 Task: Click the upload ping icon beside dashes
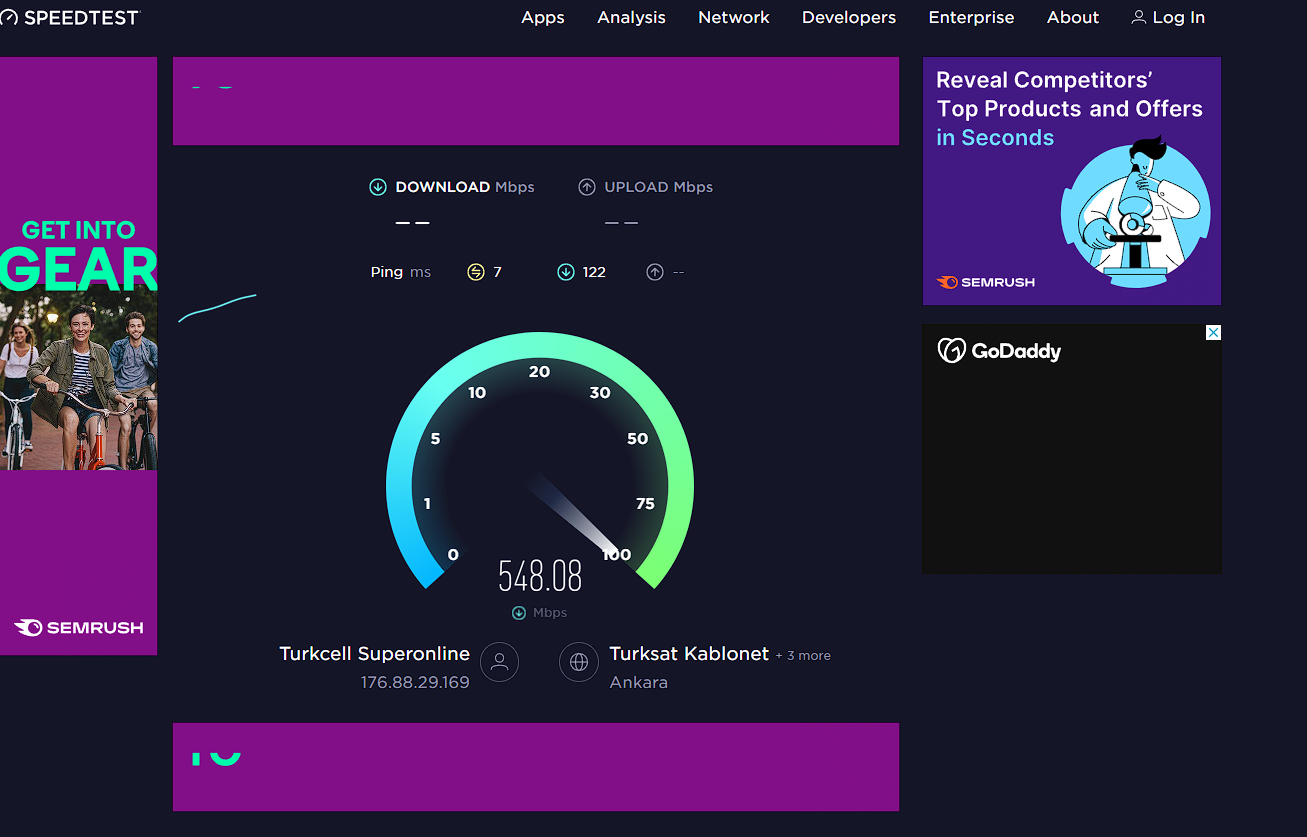[x=655, y=272]
